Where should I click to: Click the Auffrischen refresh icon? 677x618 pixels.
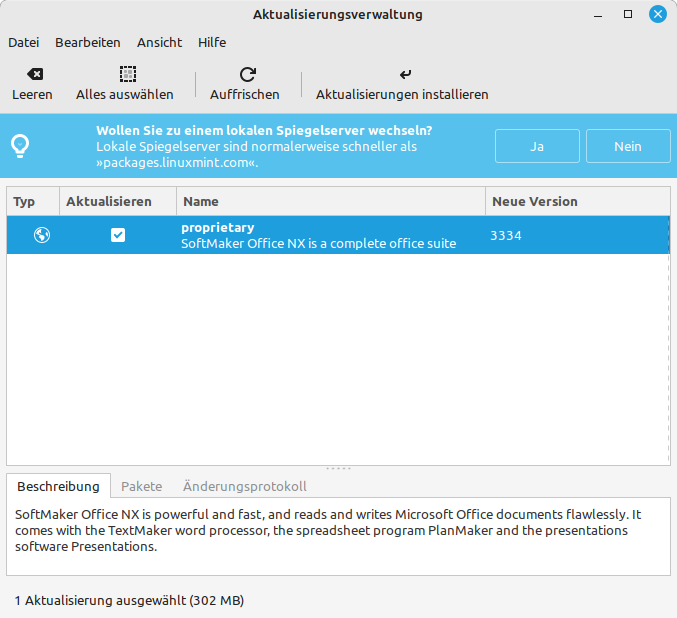click(248, 74)
